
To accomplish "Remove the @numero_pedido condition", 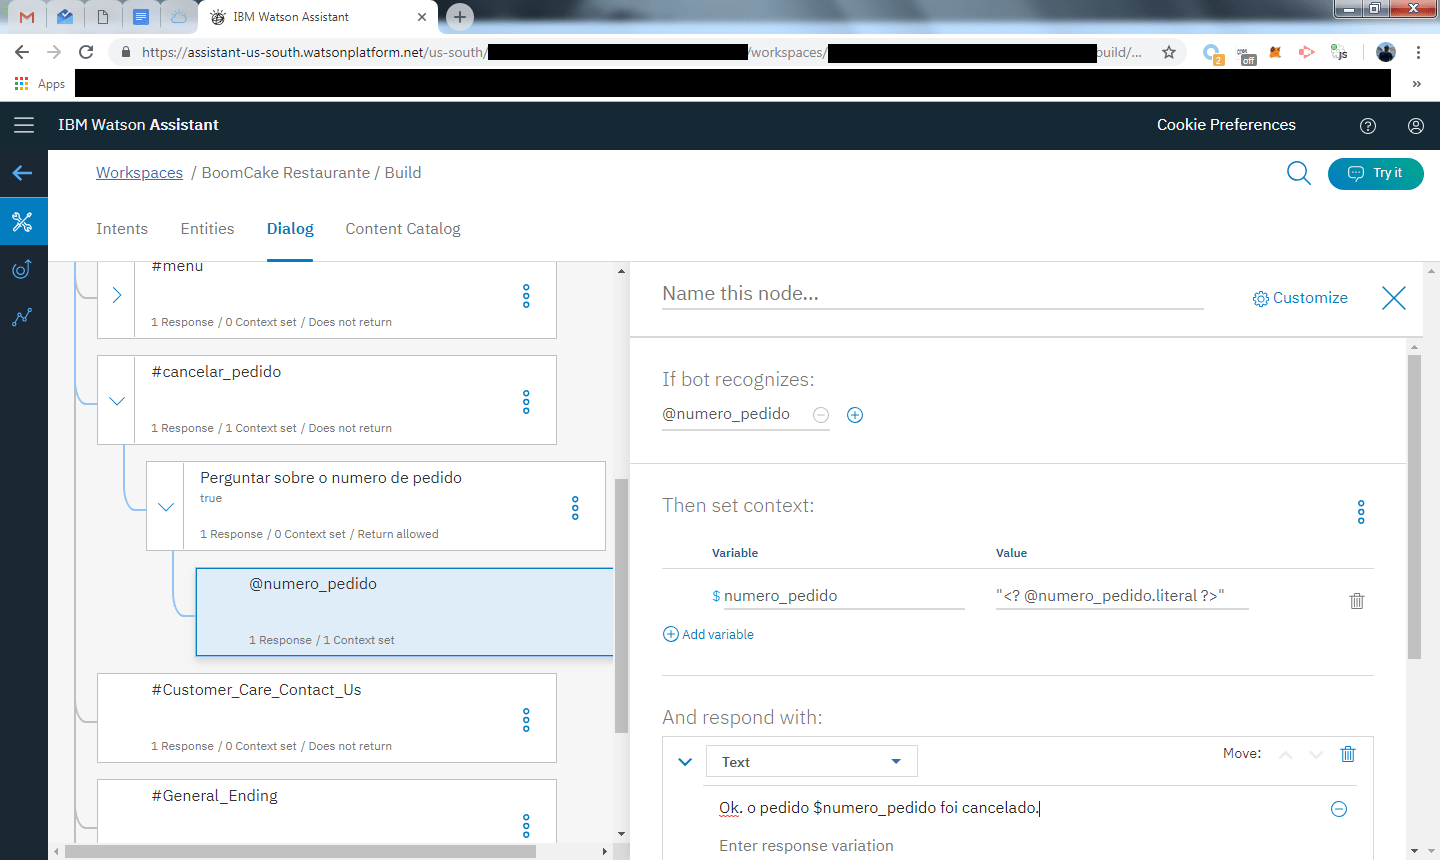I will [x=821, y=415].
